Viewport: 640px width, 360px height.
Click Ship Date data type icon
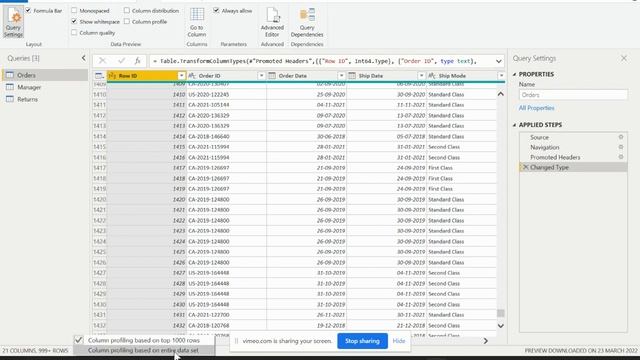352,76
